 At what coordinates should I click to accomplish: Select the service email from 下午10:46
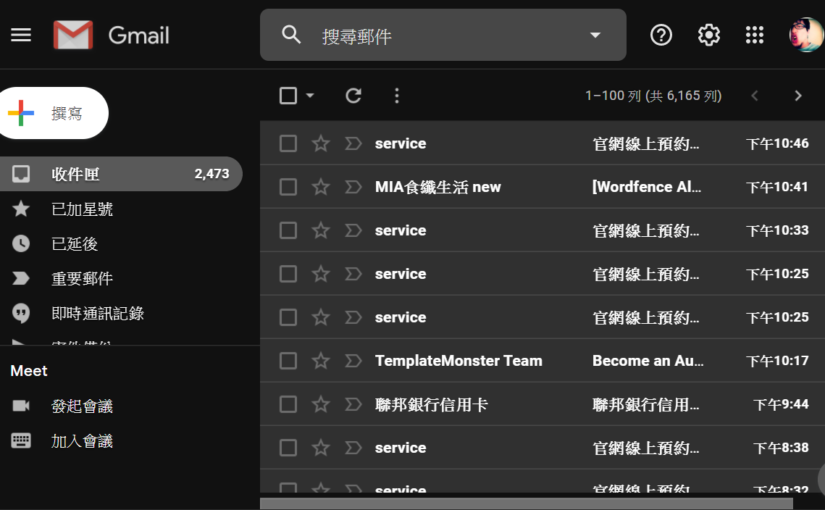point(288,143)
